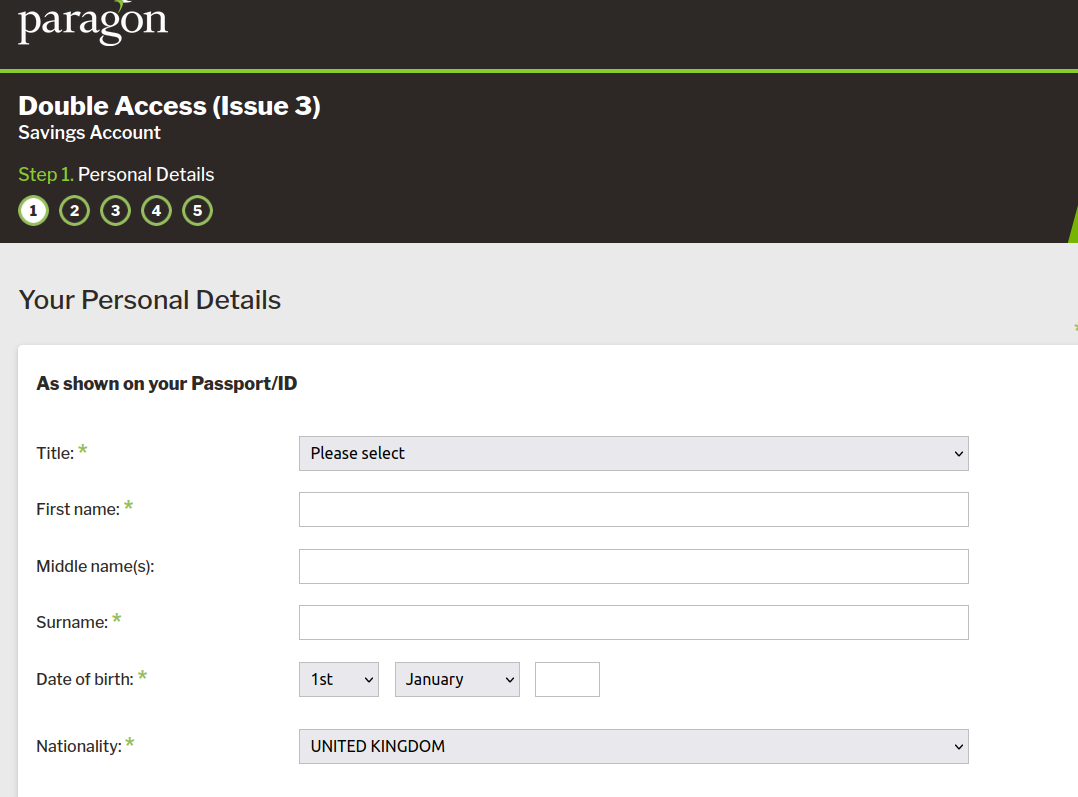Open date of birth day dropdown
The height and width of the screenshot is (797, 1078).
pyautogui.click(x=338, y=679)
